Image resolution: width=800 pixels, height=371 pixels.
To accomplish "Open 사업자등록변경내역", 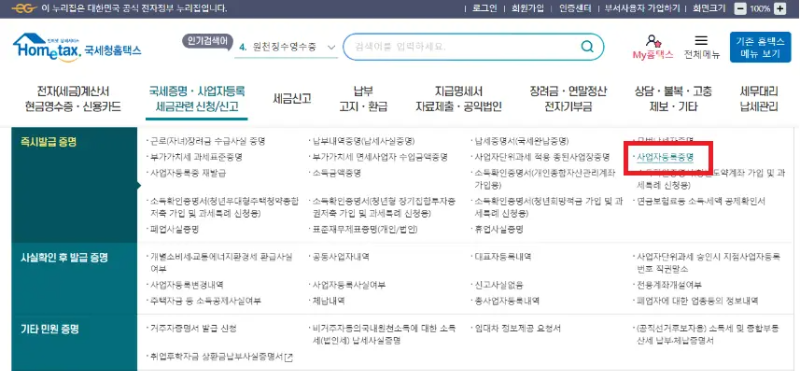I will [x=186, y=285].
